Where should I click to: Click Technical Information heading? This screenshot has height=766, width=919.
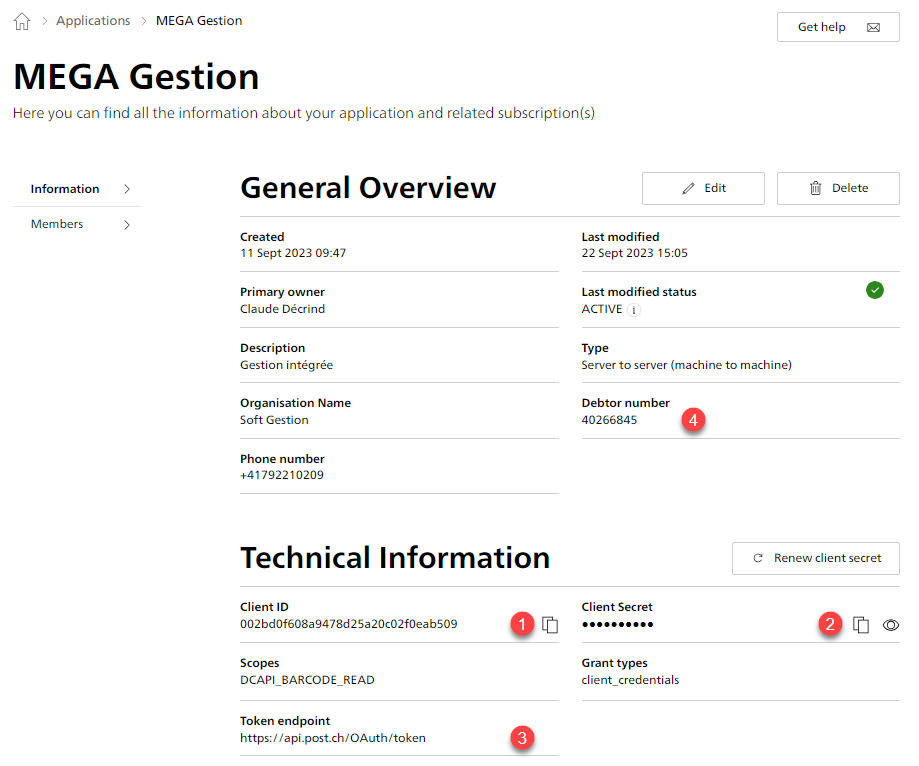[395, 557]
